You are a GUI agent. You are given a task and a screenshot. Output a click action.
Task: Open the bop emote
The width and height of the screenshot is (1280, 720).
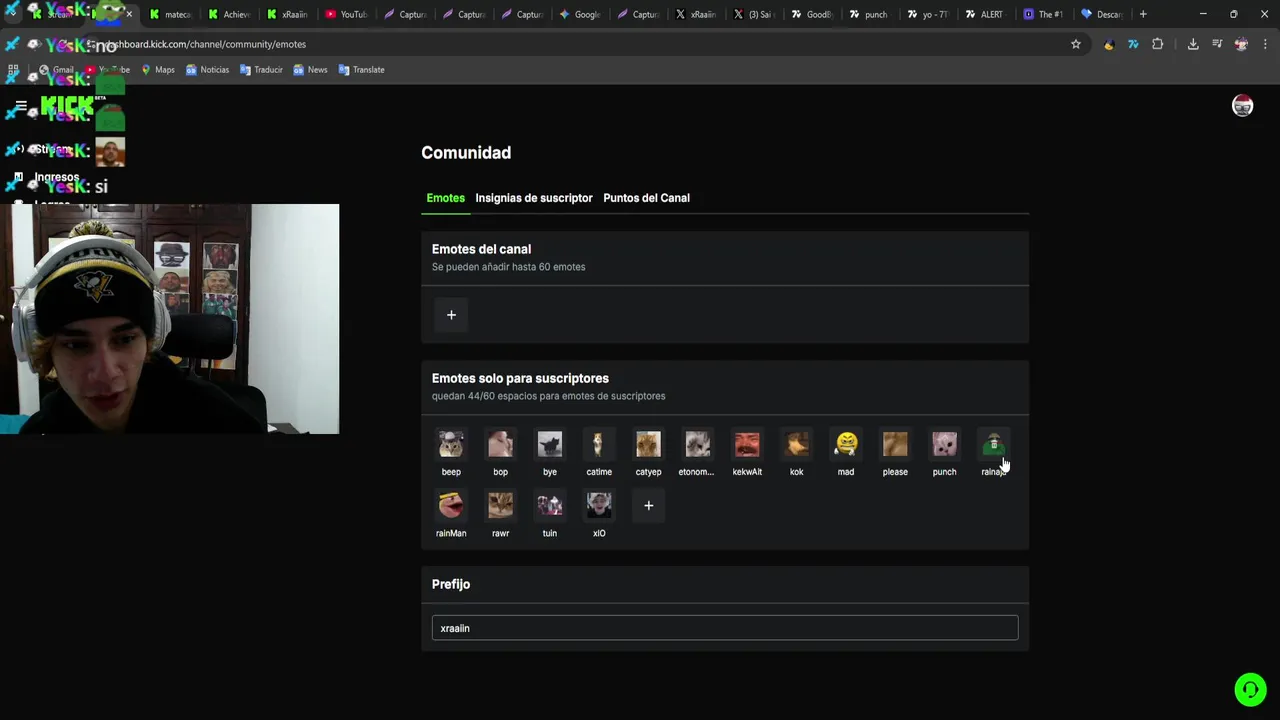500,444
